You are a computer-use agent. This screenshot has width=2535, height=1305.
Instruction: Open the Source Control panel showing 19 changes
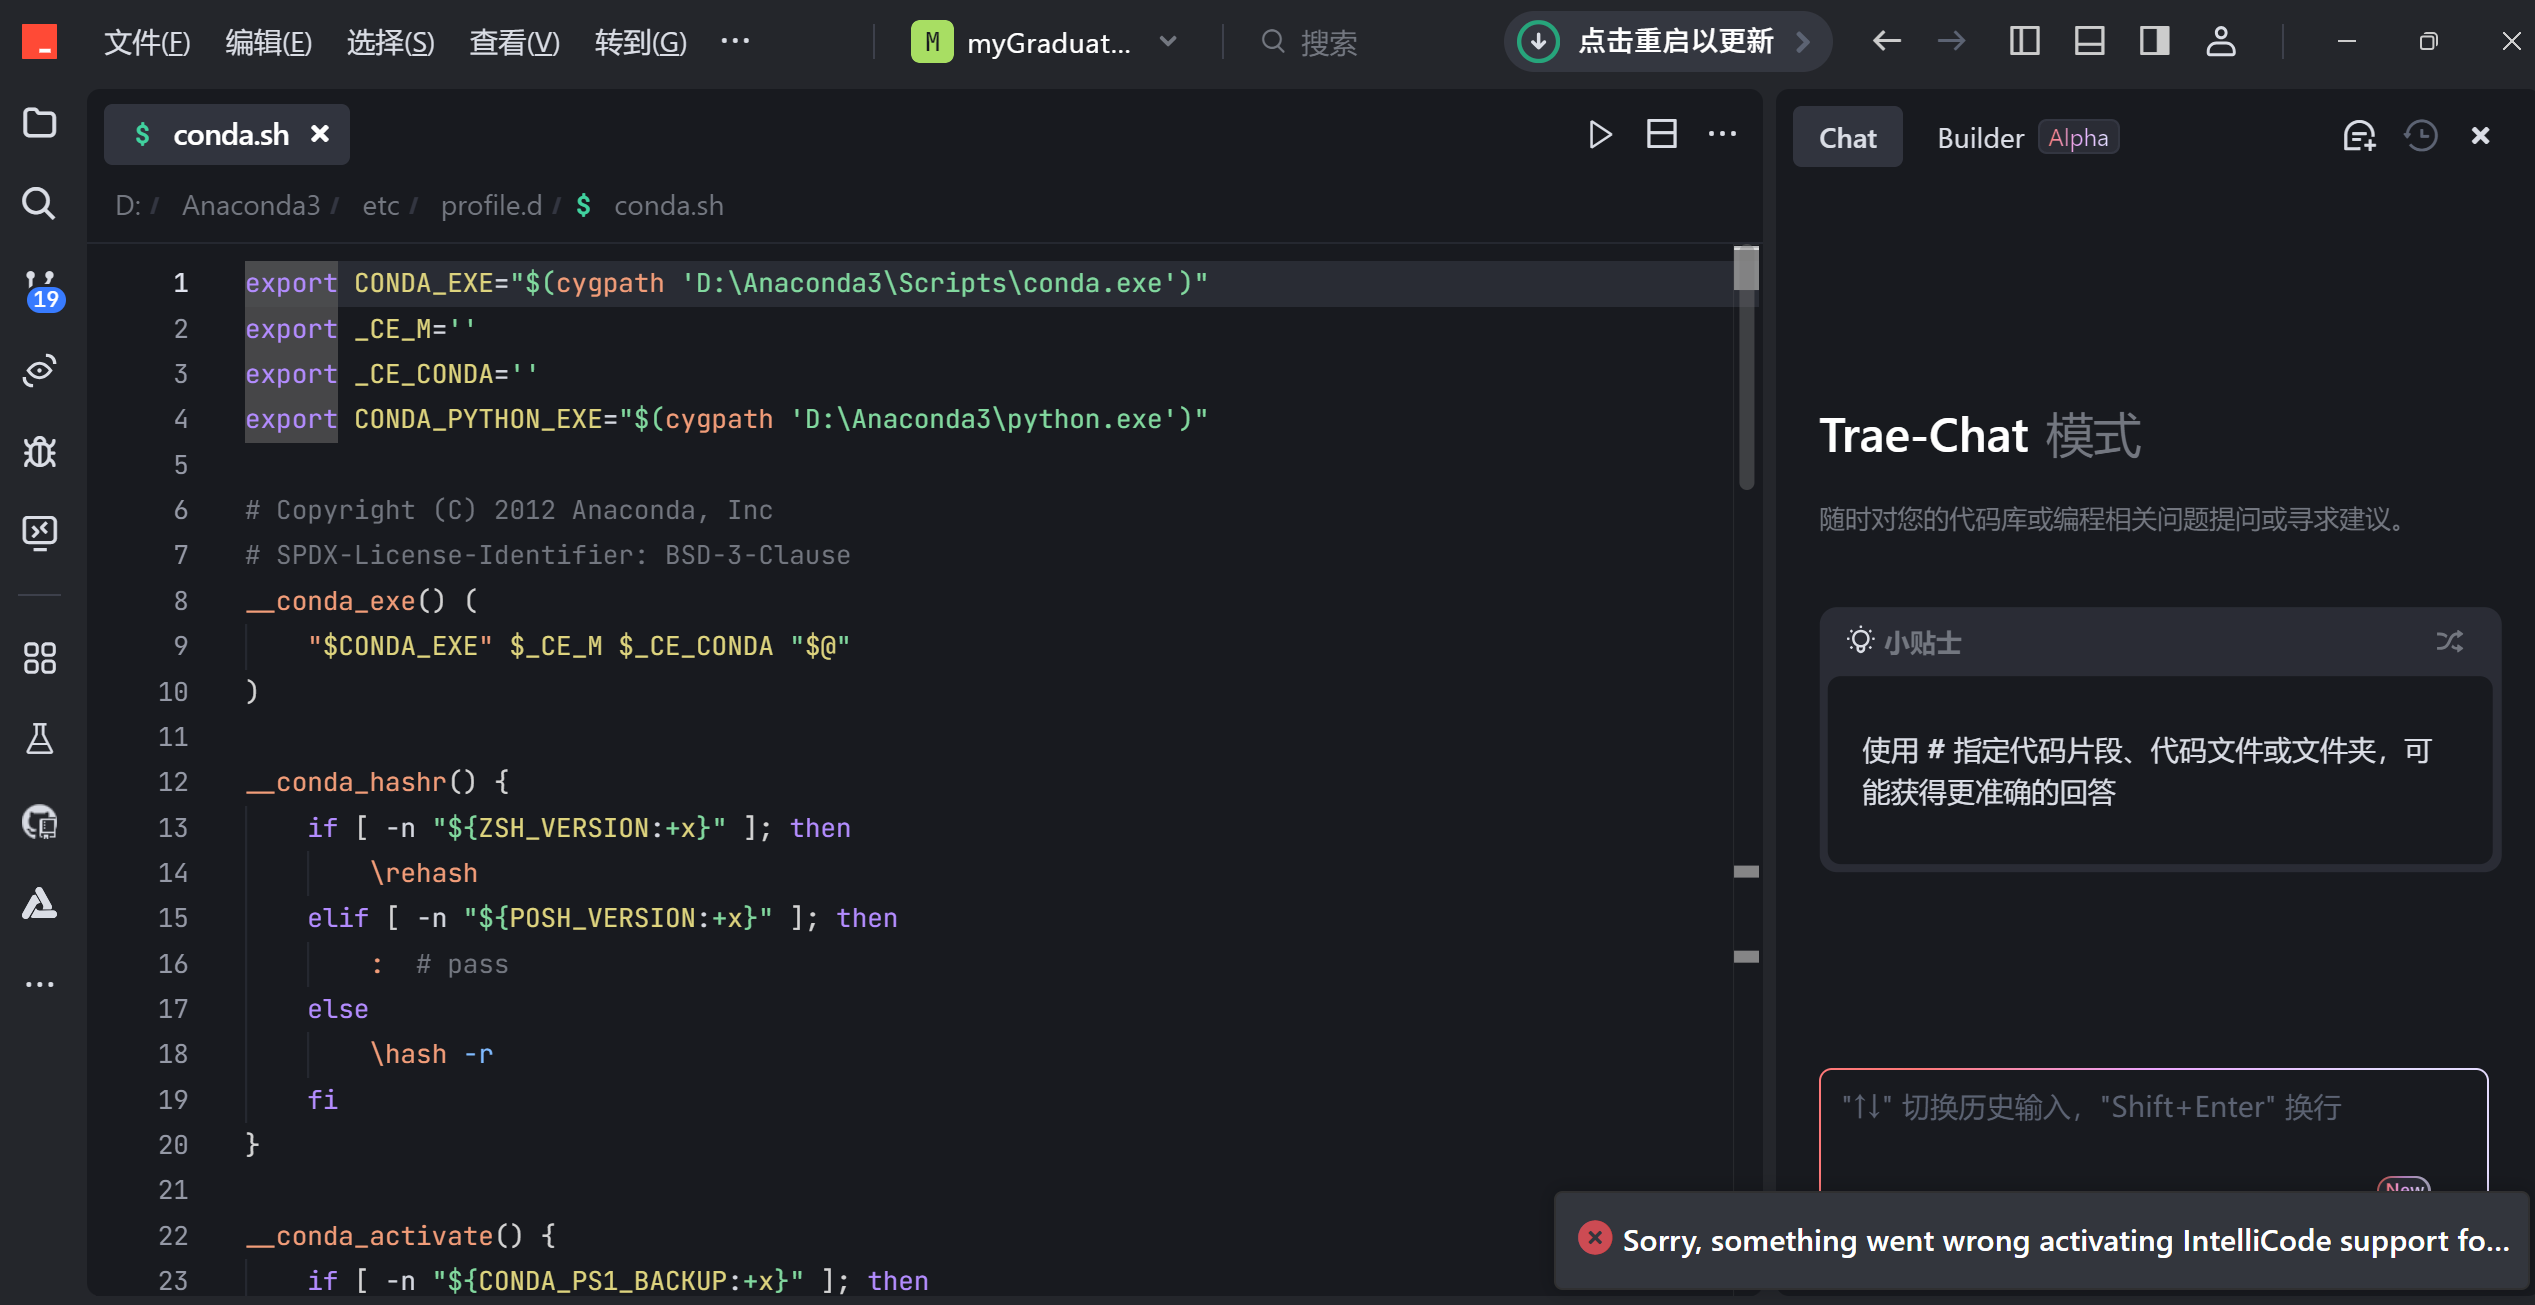40,287
